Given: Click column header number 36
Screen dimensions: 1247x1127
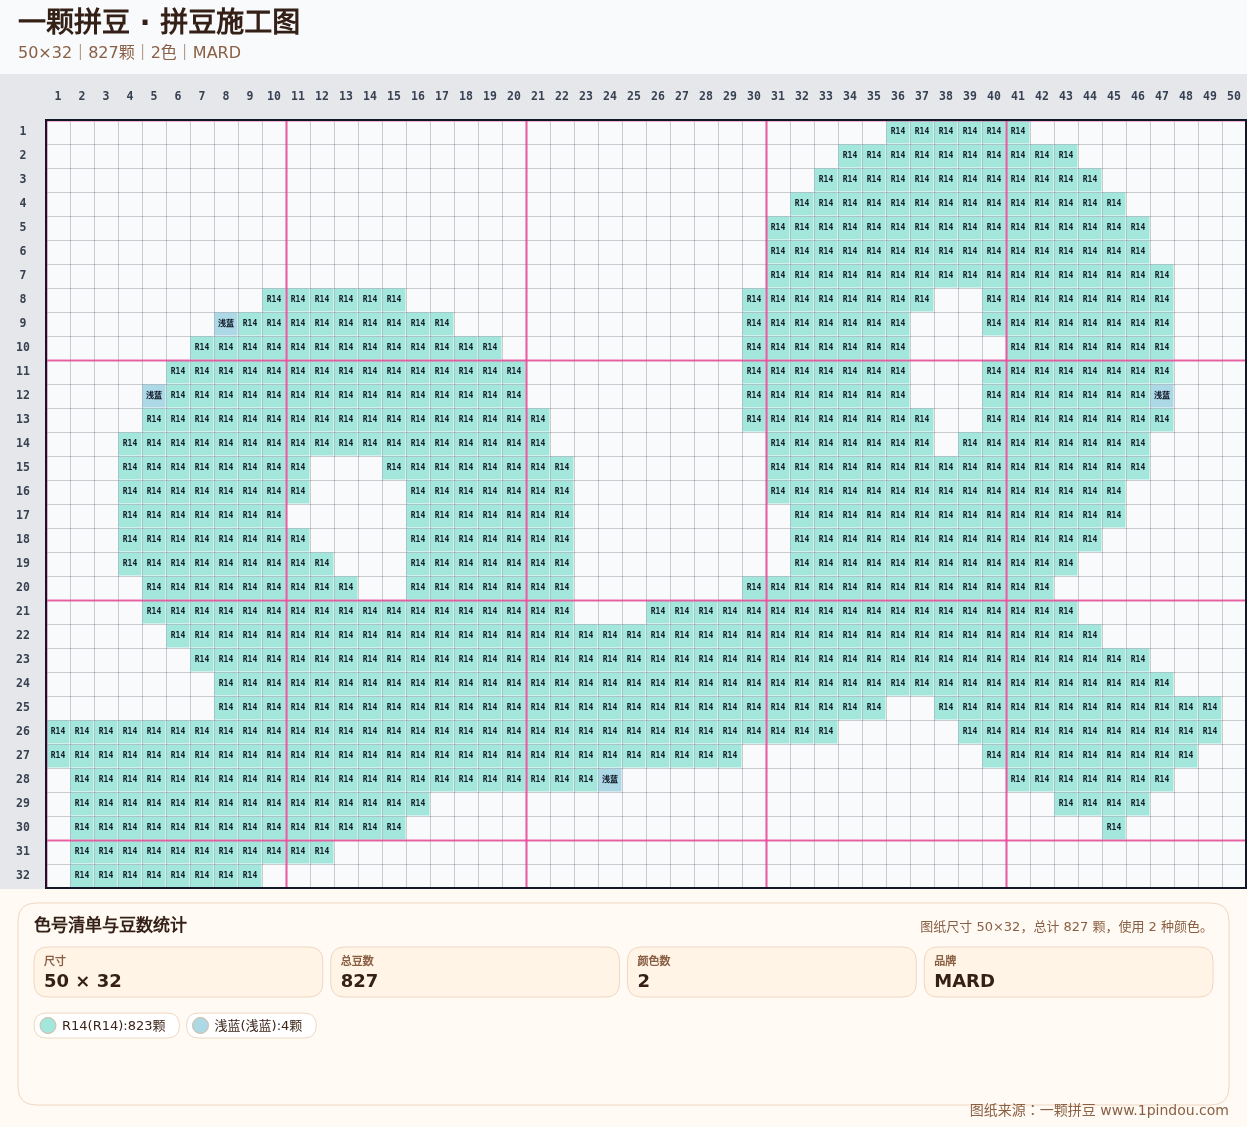Looking at the screenshot, I should pyautogui.click(x=898, y=96).
